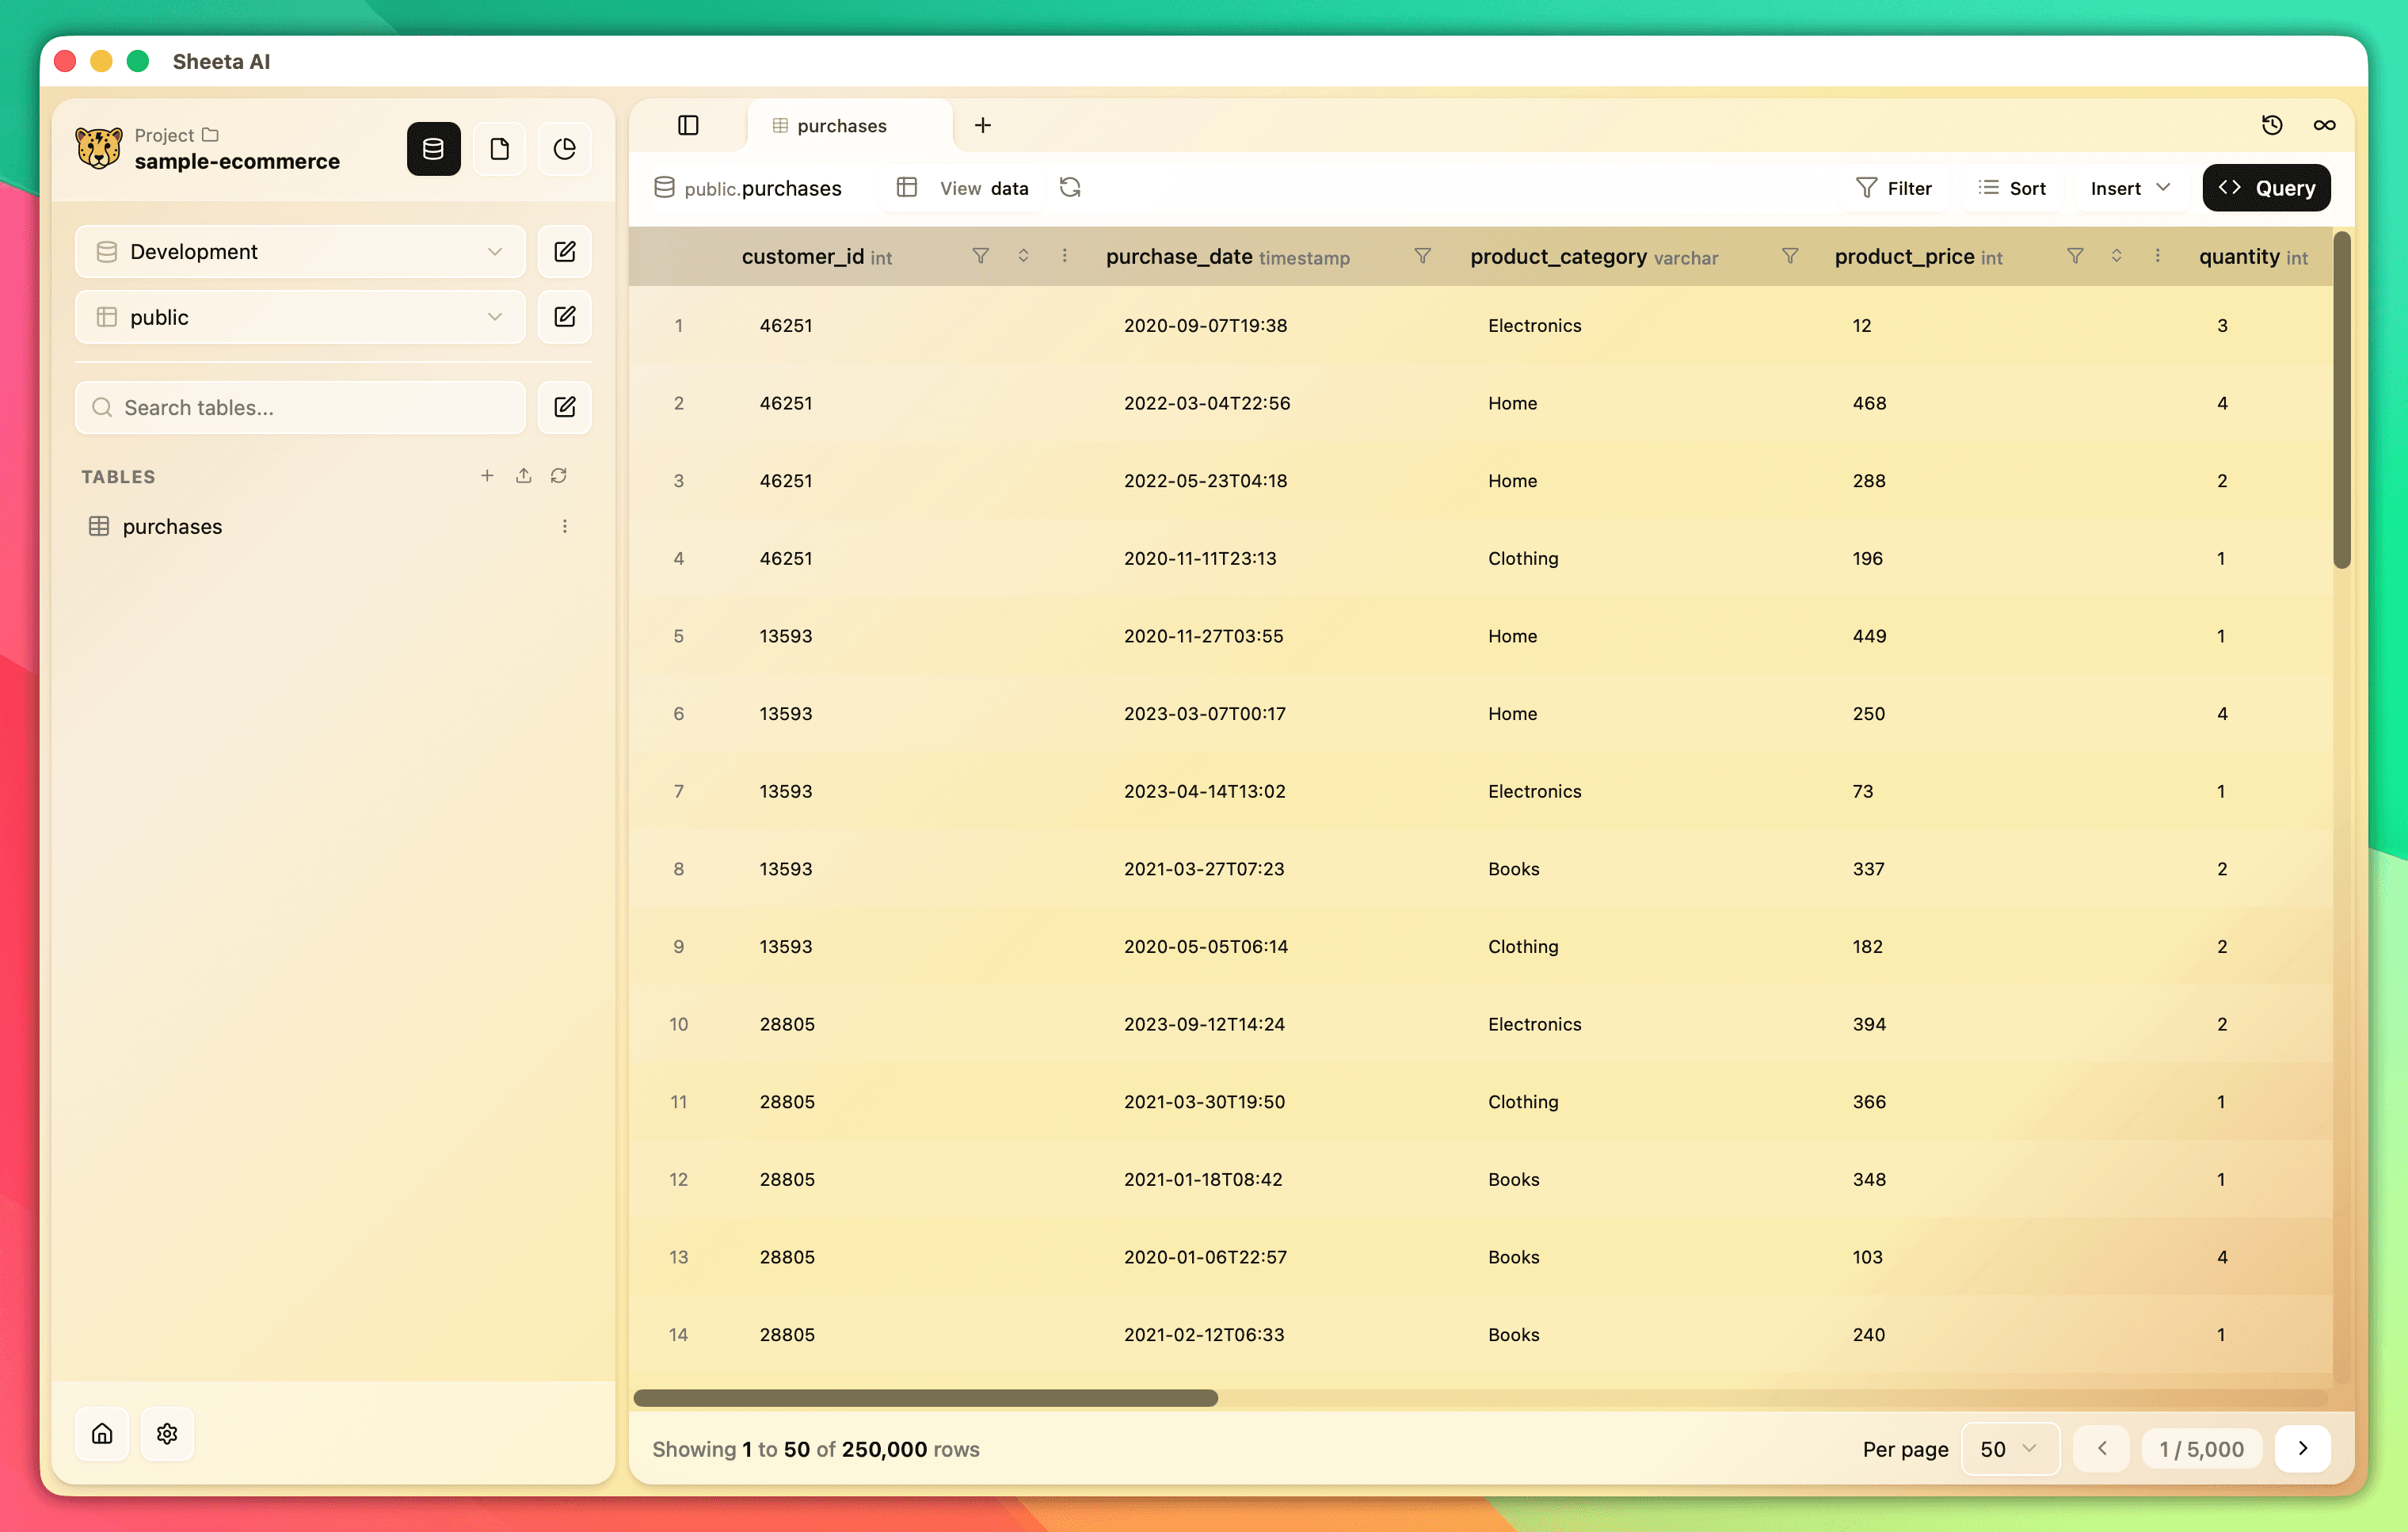Open the pie chart view icon
The width and height of the screenshot is (2408, 1532).
click(x=564, y=148)
